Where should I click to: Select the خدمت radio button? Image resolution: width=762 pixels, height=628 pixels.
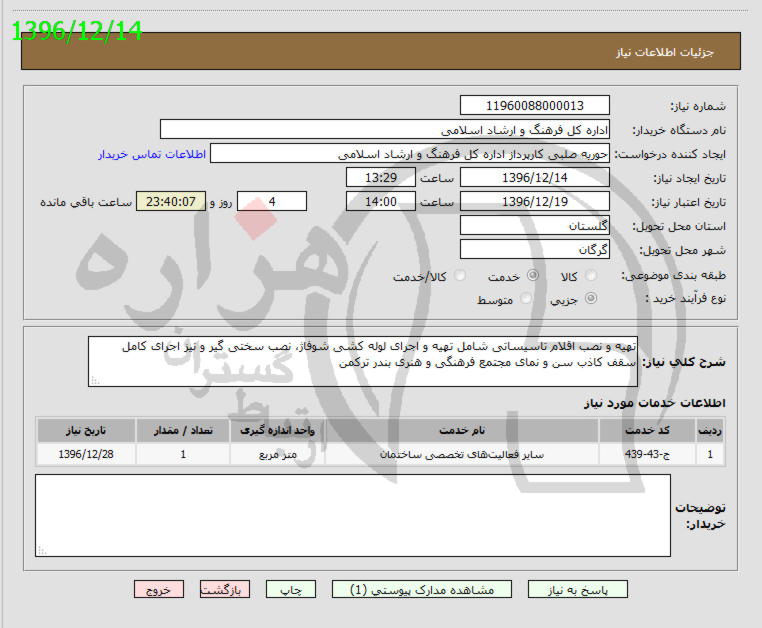pos(533,276)
